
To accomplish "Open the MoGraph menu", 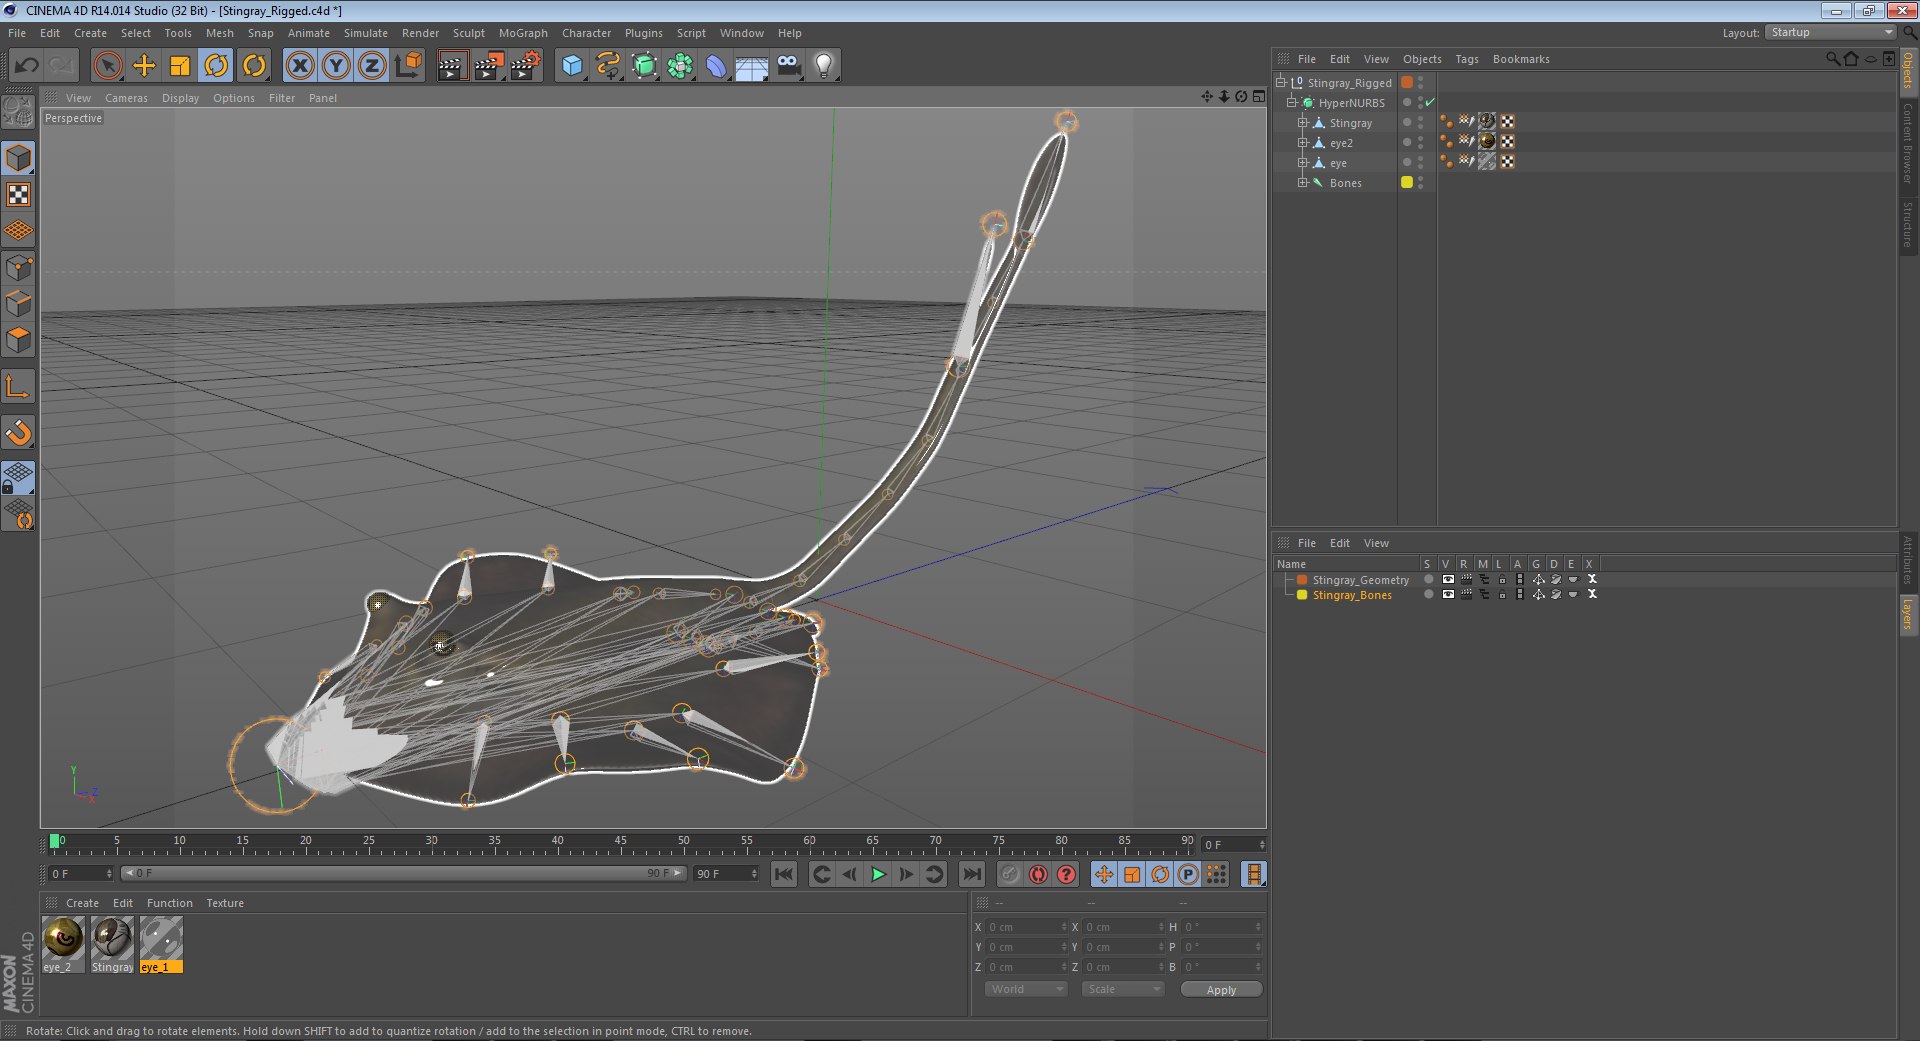I will [523, 33].
